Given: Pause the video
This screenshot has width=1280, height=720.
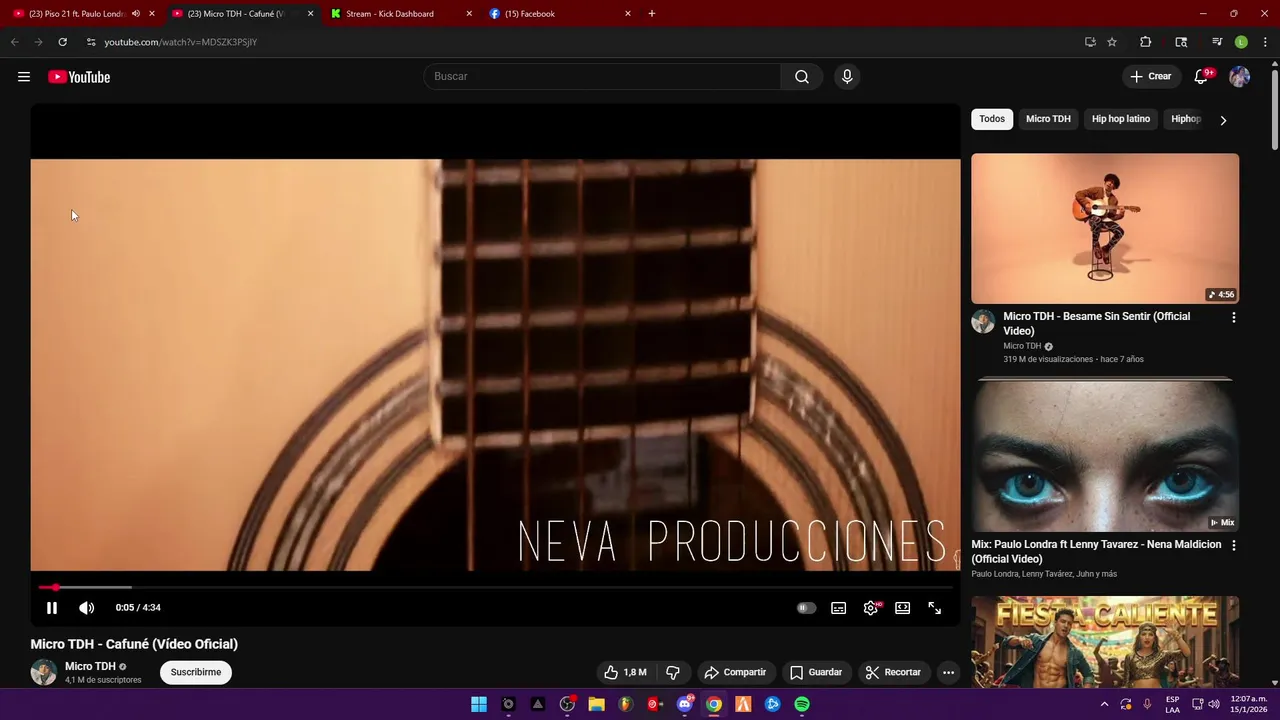Looking at the screenshot, I should 52,608.
